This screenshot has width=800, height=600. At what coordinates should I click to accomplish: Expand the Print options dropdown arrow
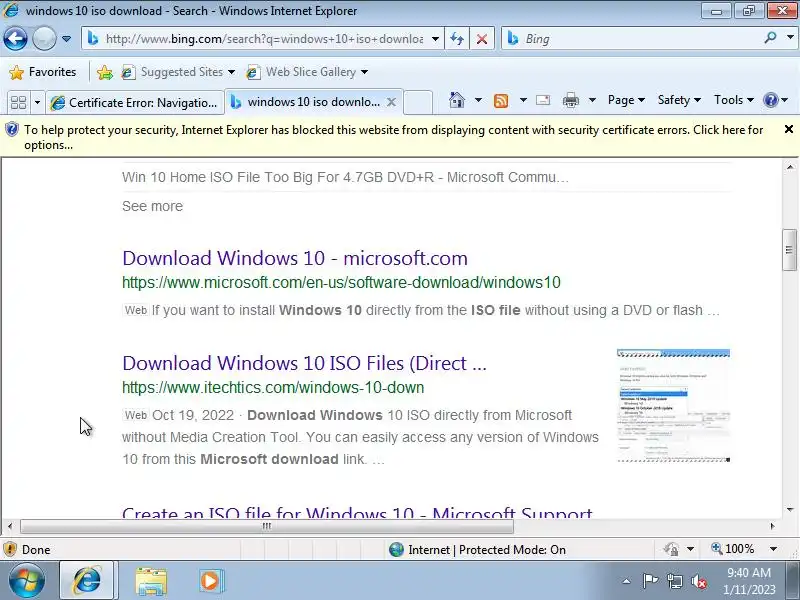tap(592, 100)
